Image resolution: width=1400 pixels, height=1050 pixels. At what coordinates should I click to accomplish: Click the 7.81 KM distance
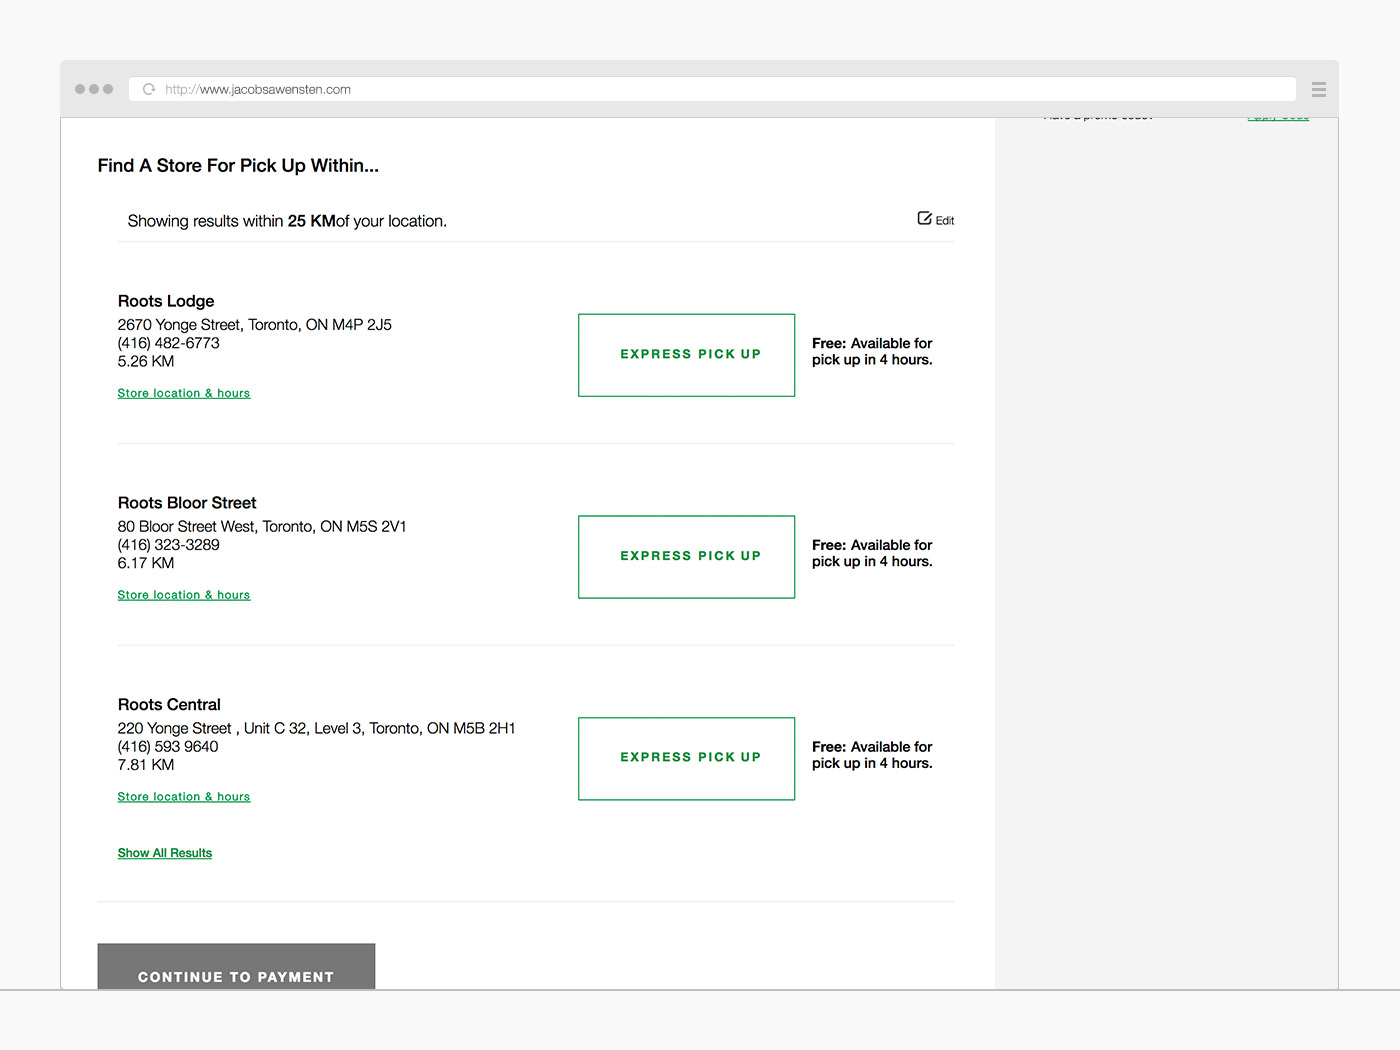click(x=146, y=765)
